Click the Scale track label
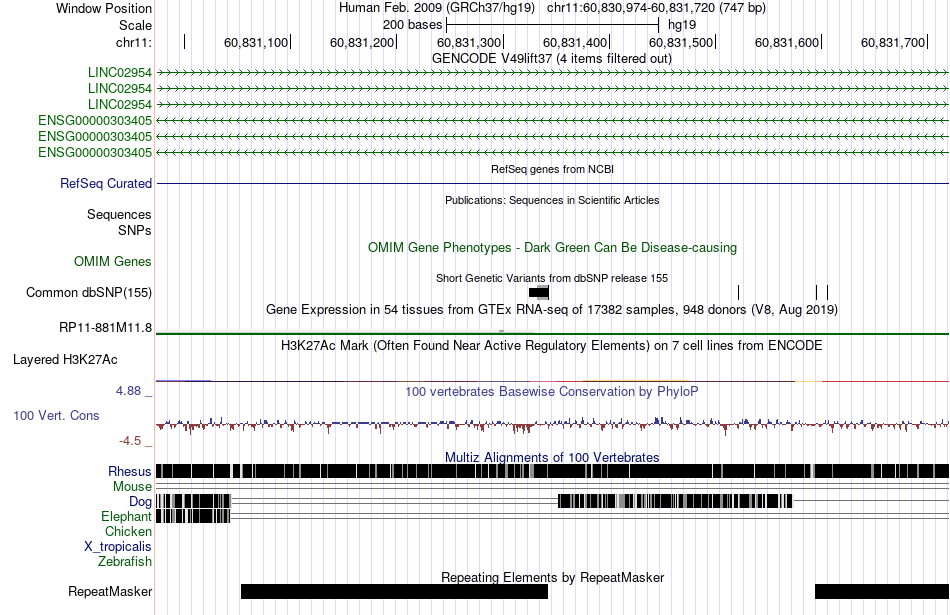Viewport: 950px width, 615px height. [x=135, y=25]
